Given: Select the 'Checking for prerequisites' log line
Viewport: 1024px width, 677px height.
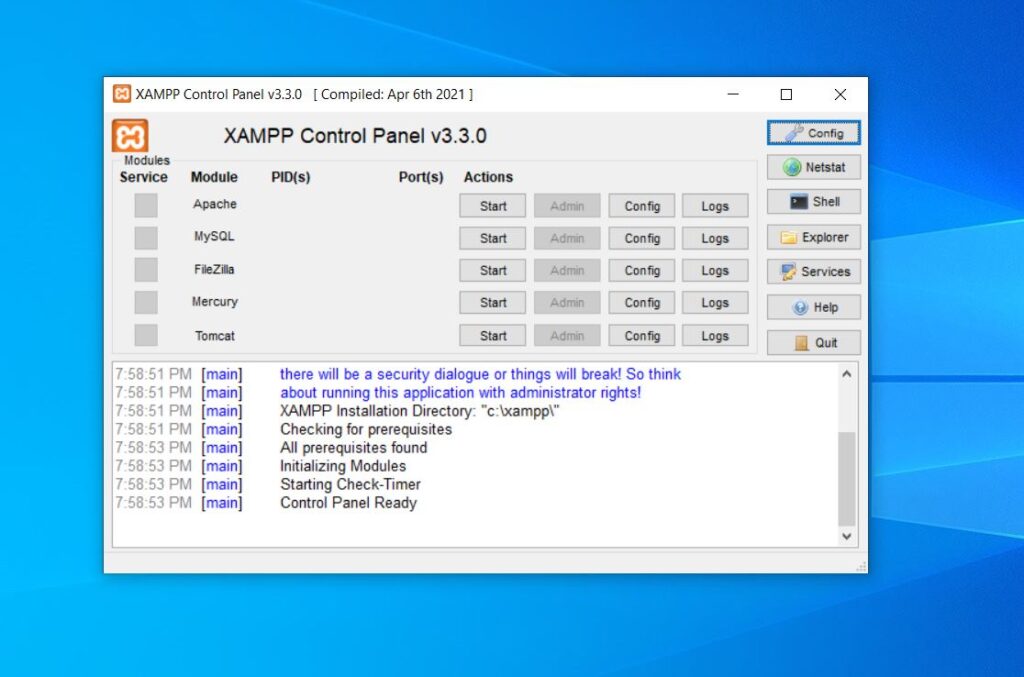Looking at the screenshot, I should [x=366, y=430].
